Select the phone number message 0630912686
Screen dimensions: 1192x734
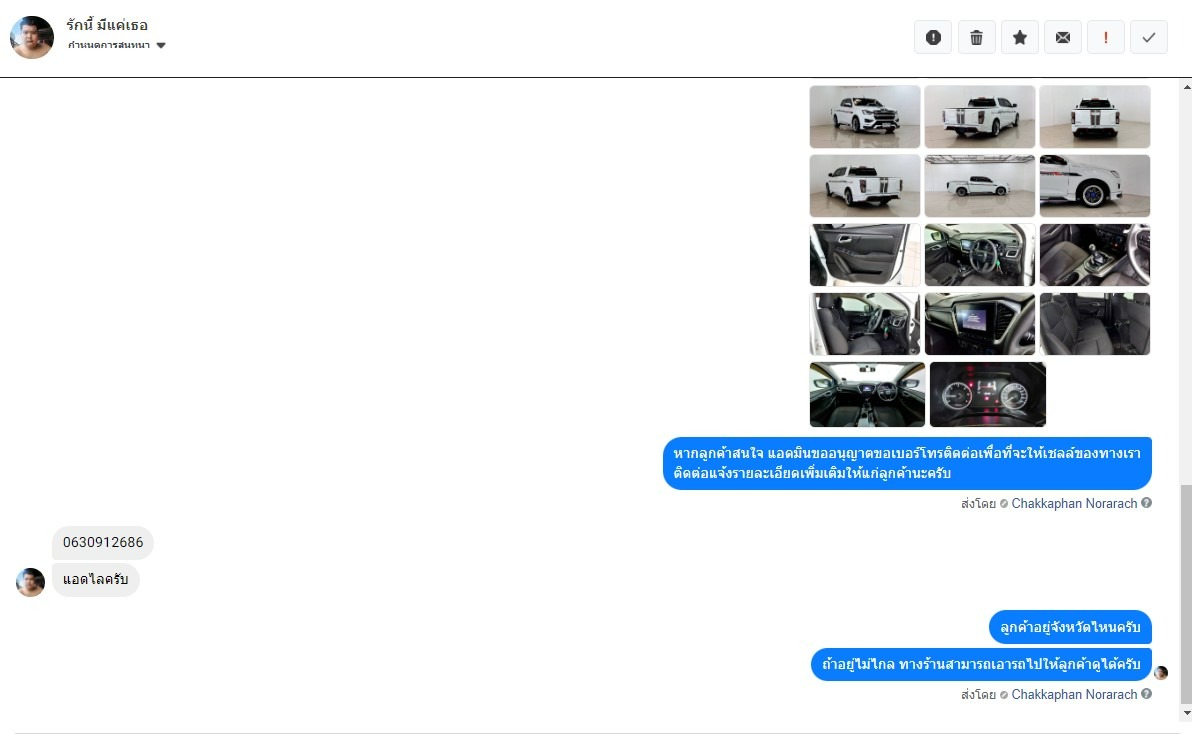click(x=103, y=543)
